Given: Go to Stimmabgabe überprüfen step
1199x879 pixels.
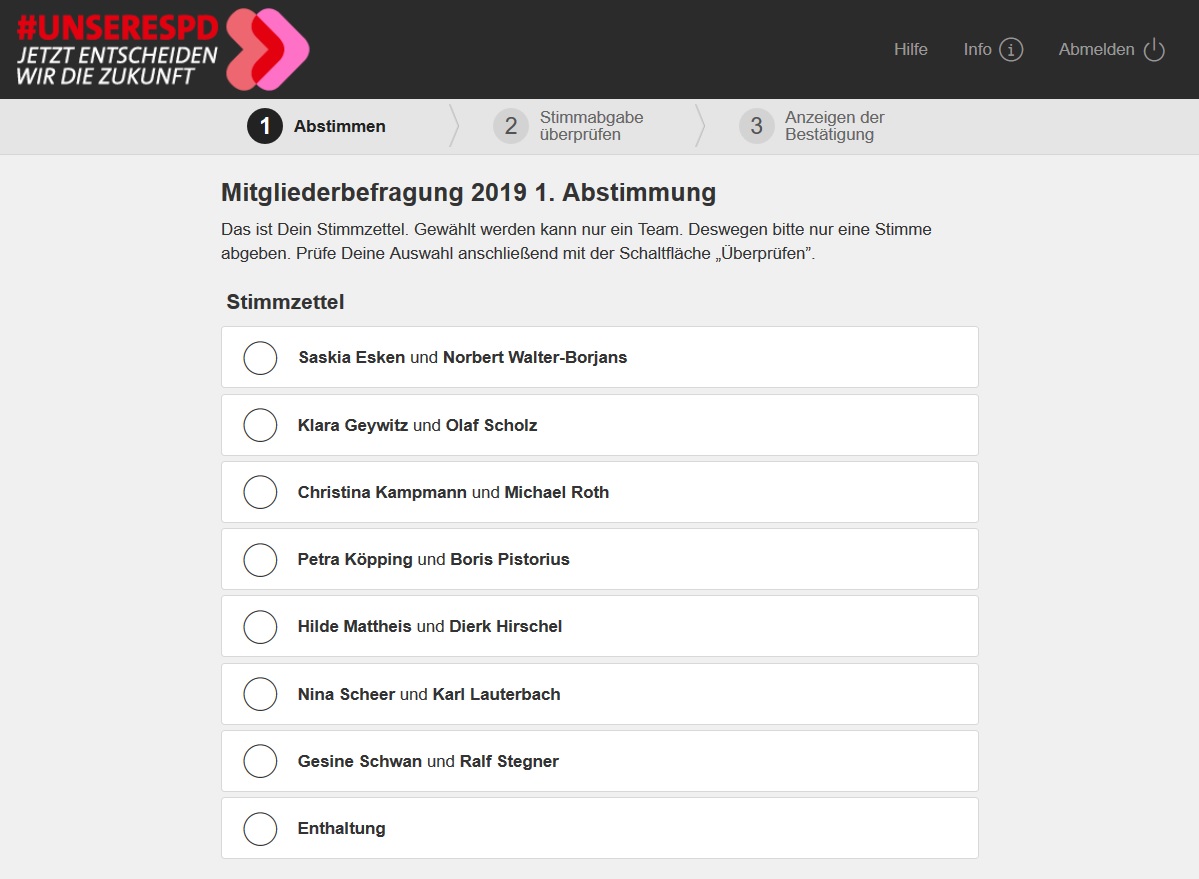Looking at the screenshot, I should click(591, 126).
